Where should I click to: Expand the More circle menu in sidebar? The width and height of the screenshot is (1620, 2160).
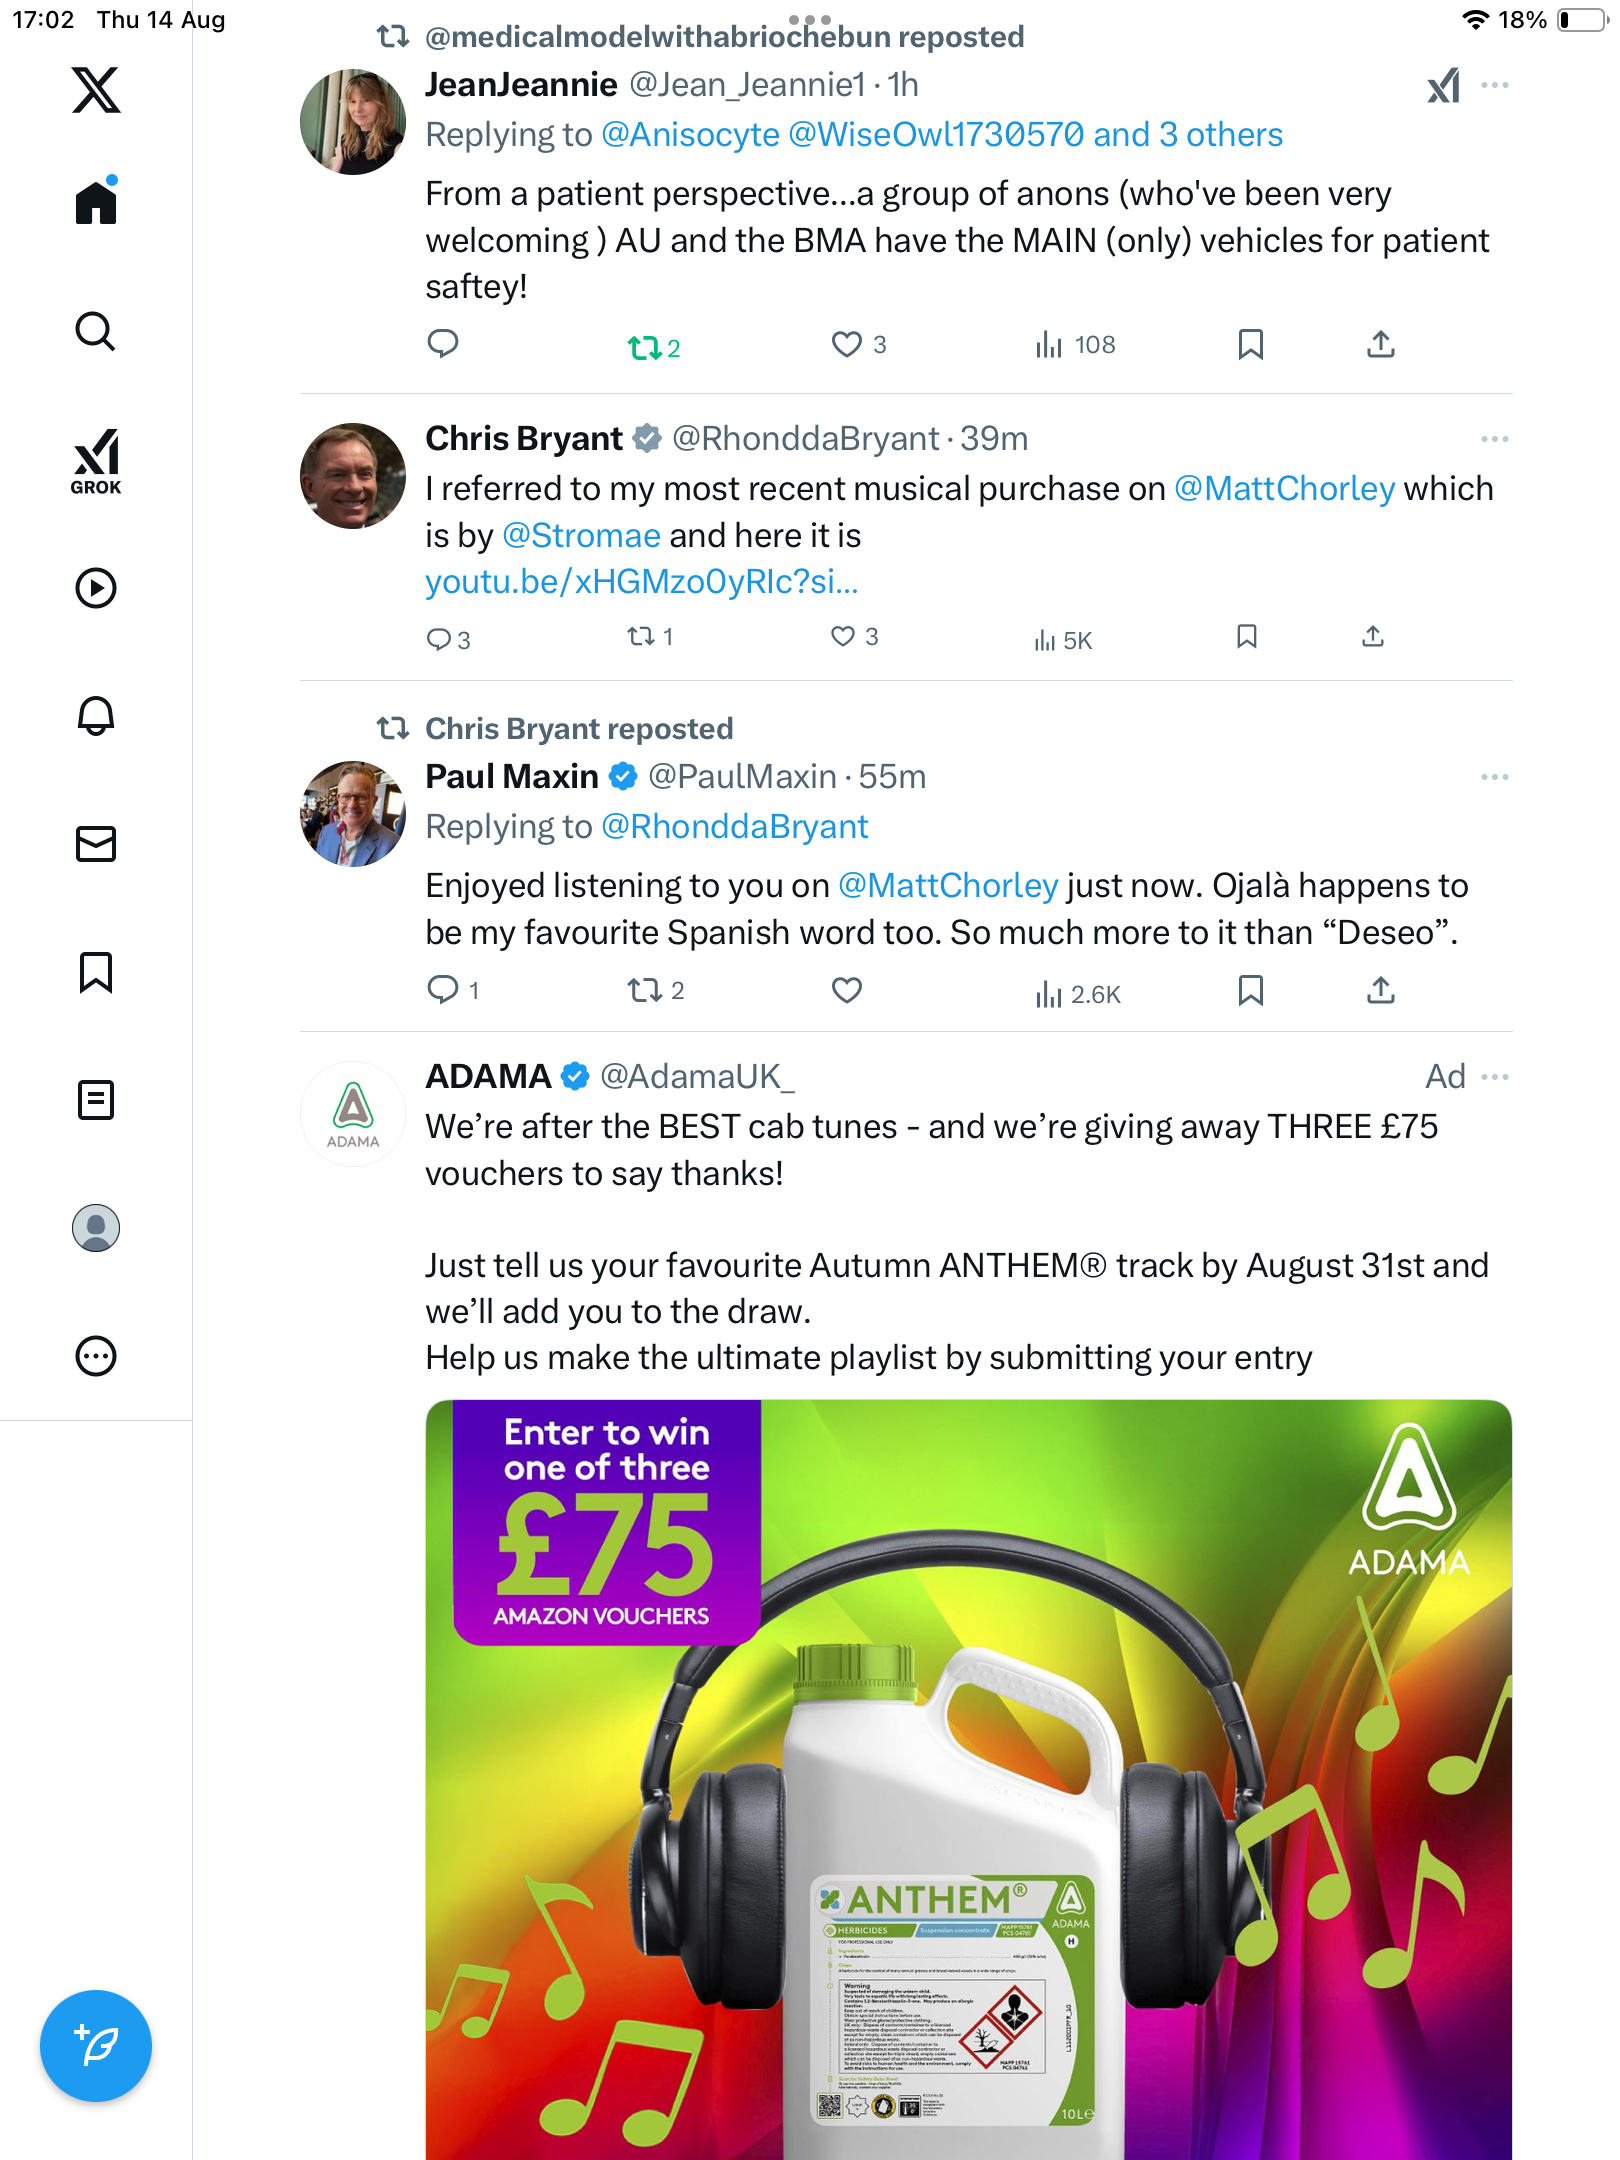click(96, 1356)
